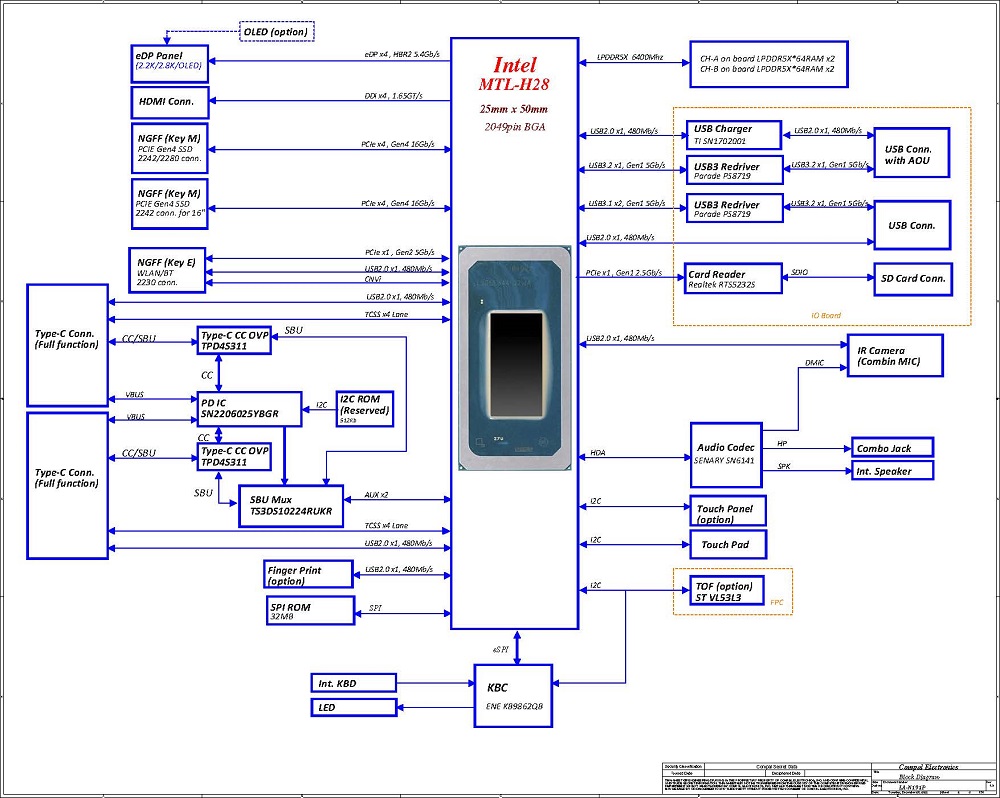Click the 'eSPI' label above KBC
The width and height of the screenshot is (1000, 798).
[501, 649]
